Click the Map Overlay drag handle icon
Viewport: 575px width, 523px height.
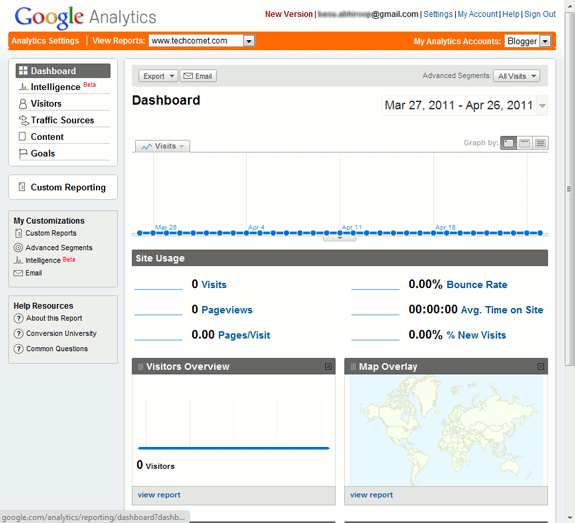point(353,366)
